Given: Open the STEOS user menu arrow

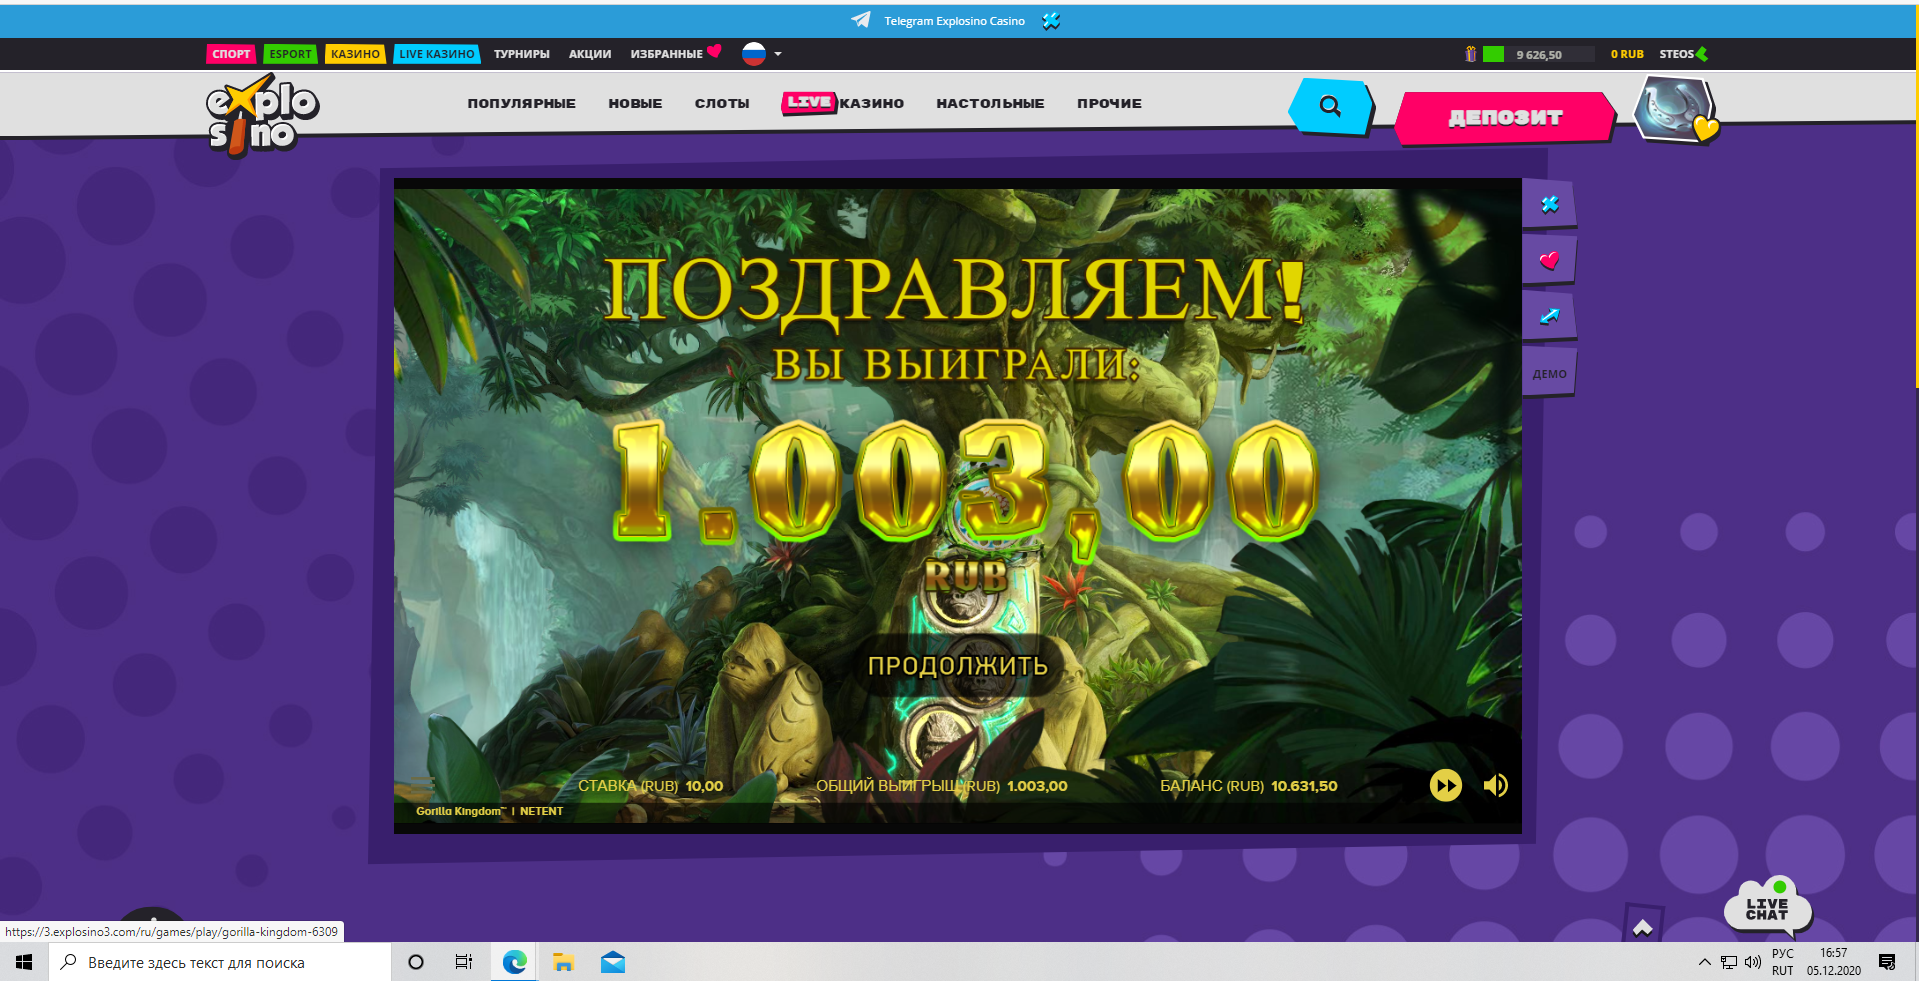Looking at the screenshot, I should [1702, 54].
